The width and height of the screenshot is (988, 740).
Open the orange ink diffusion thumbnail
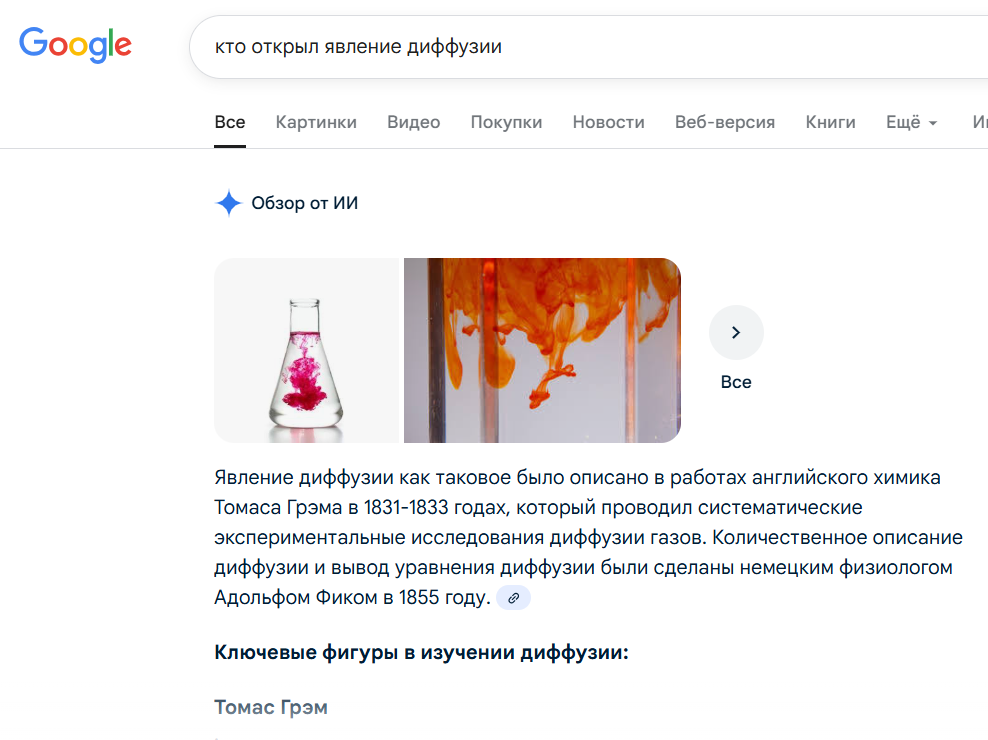tap(542, 350)
